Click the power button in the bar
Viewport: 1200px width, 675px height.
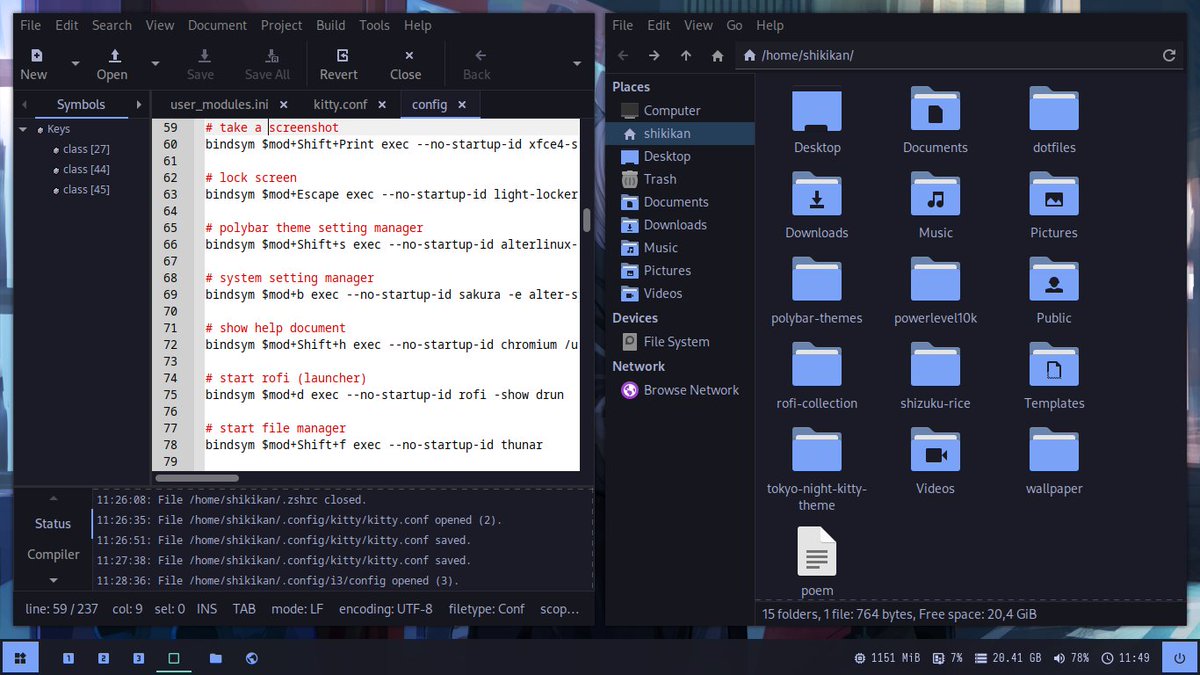click(1180, 658)
